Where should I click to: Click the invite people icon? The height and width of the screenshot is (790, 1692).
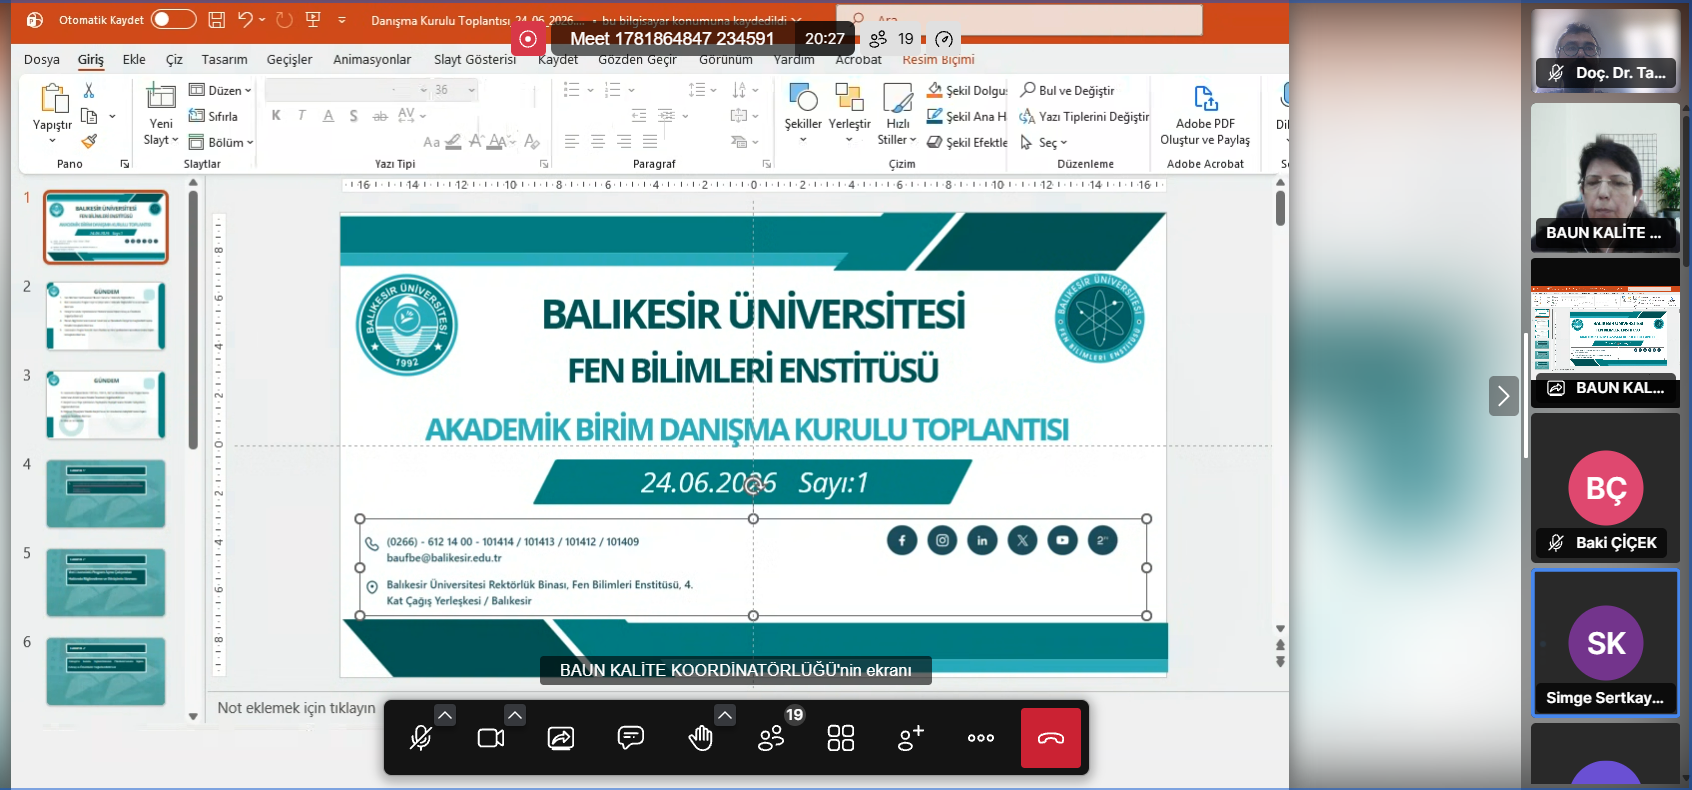[x=911, y=738]
